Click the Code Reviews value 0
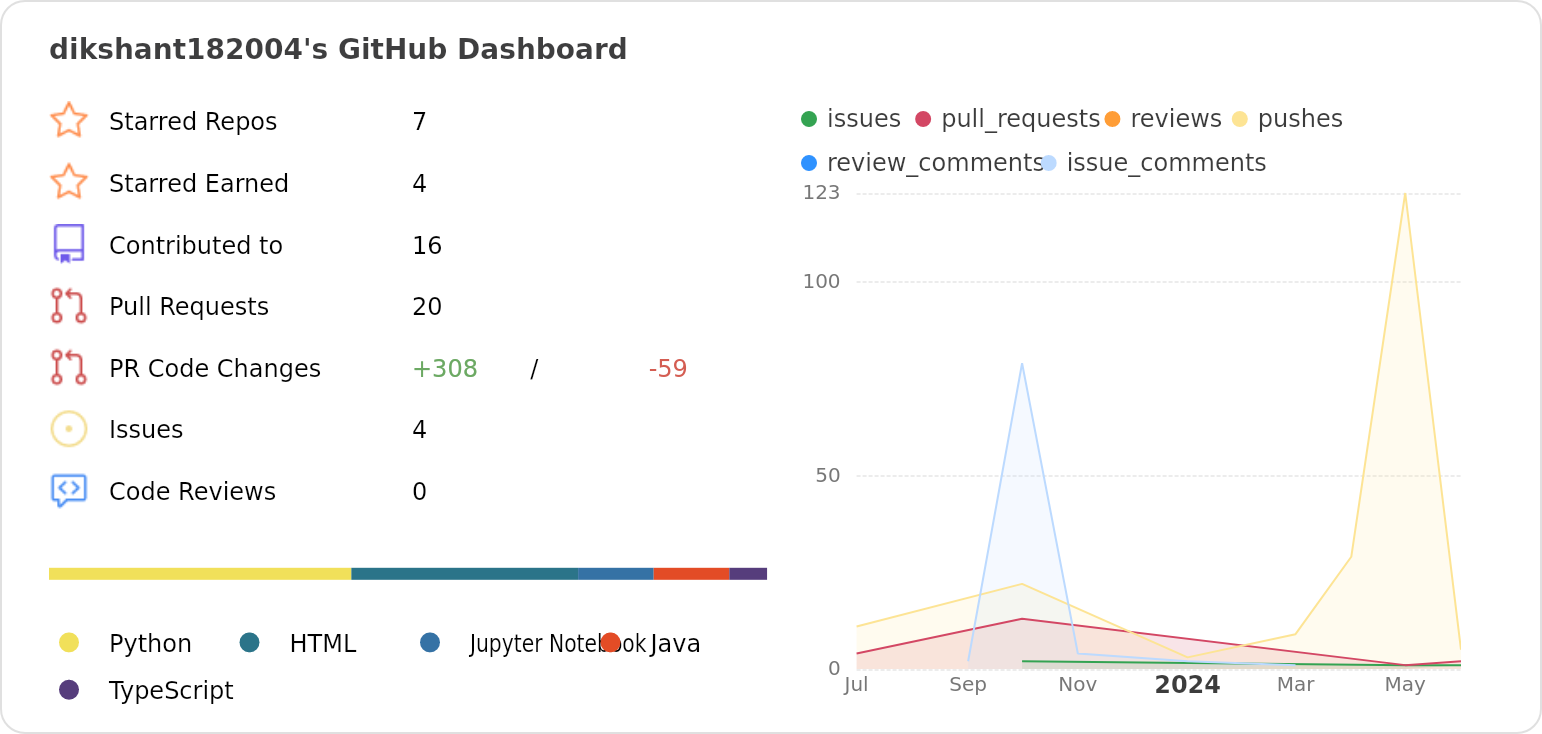This screenshot has height=734, width=1542. 419,492
